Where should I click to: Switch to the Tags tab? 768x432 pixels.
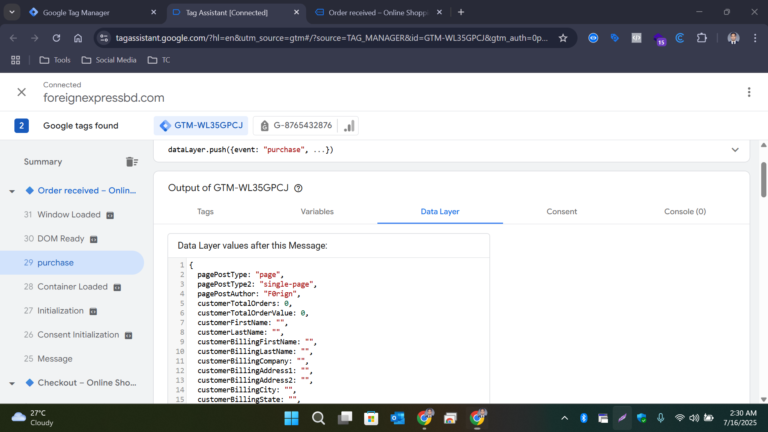click(205, 212)
